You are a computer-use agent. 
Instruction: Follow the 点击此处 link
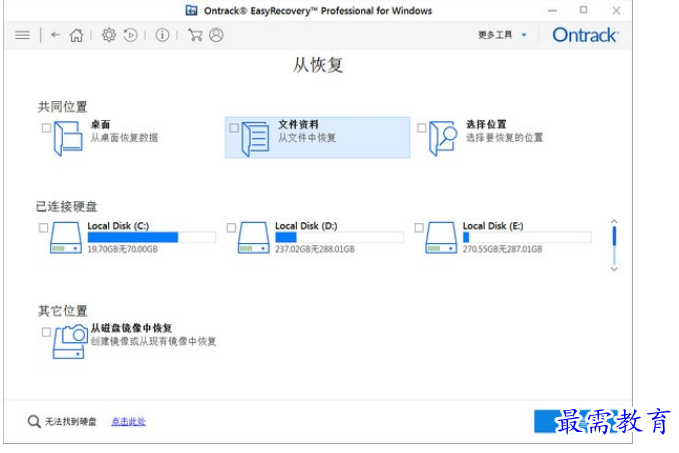(x=129, y=421)
